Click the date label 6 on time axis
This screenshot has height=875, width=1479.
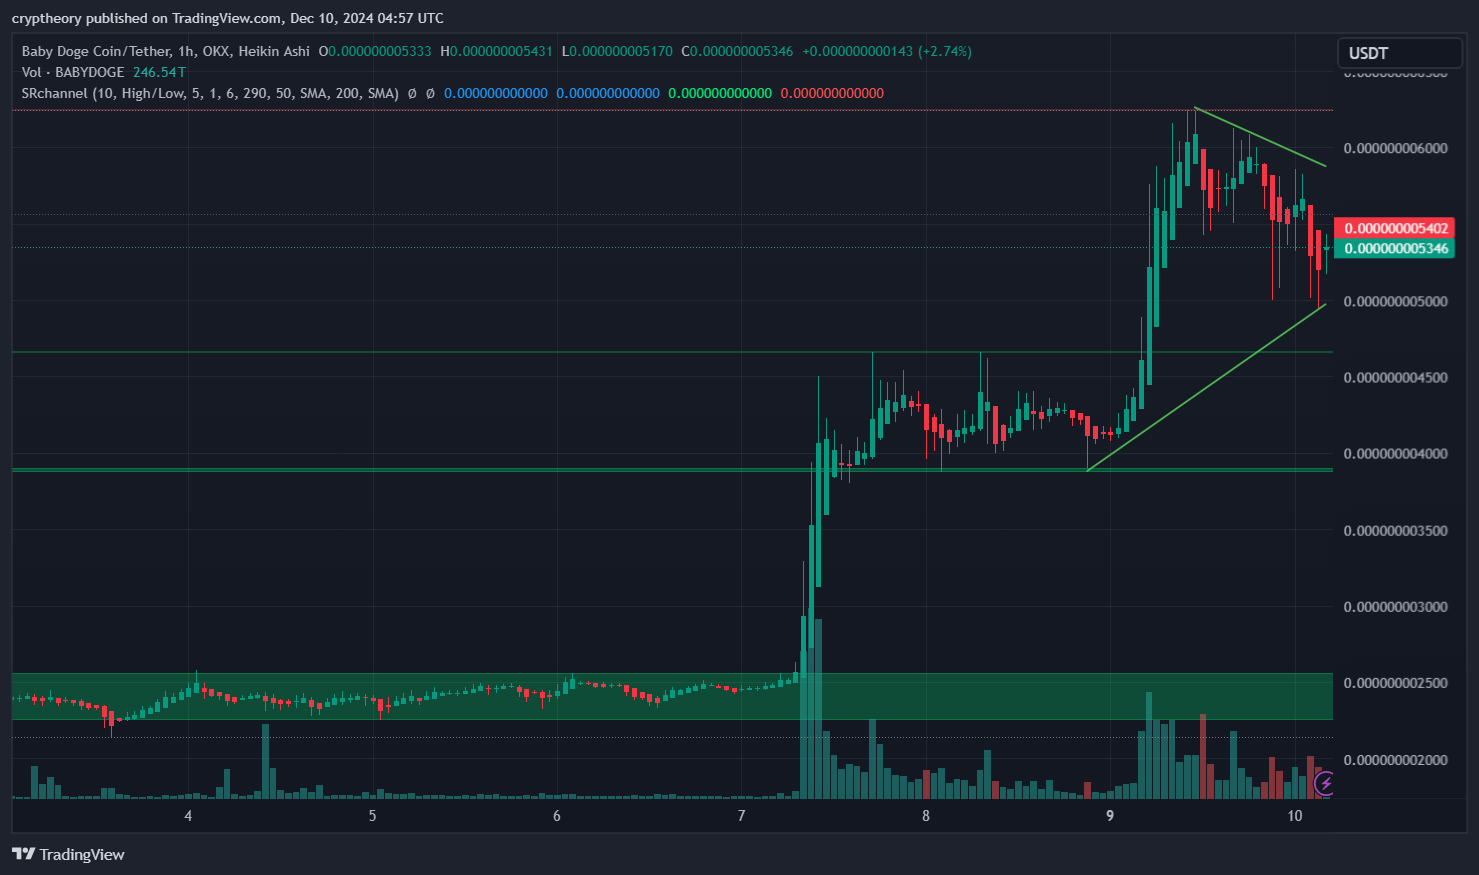(557, 816)
